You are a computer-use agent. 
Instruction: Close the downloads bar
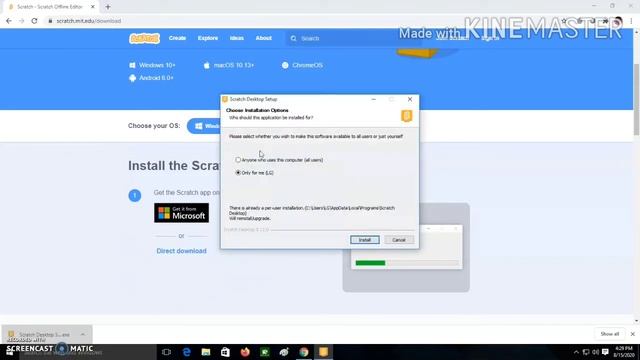point(633,334)
